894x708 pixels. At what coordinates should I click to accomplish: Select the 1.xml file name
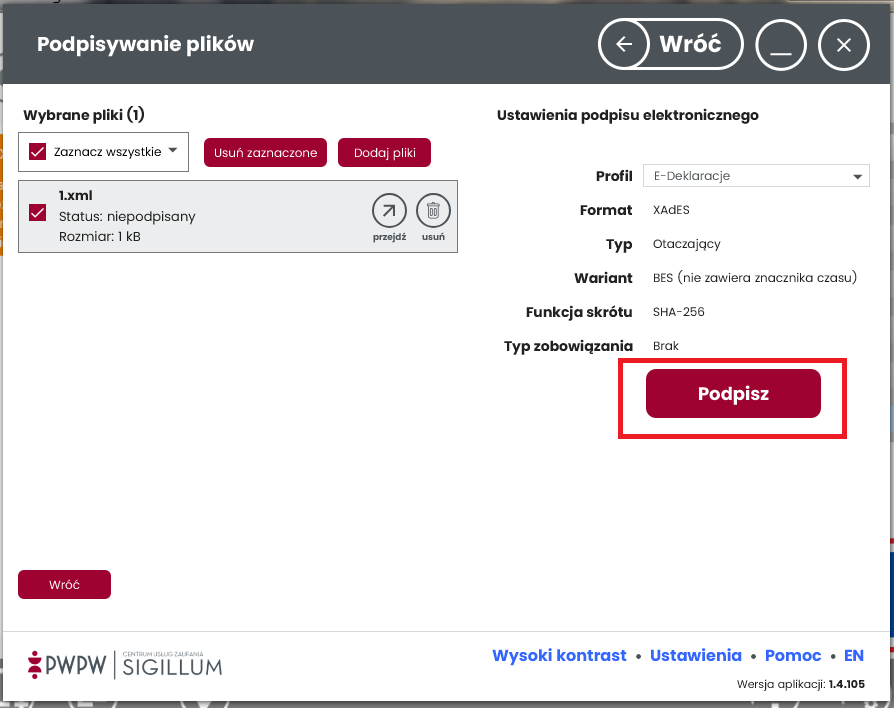[x=76, y=196]
